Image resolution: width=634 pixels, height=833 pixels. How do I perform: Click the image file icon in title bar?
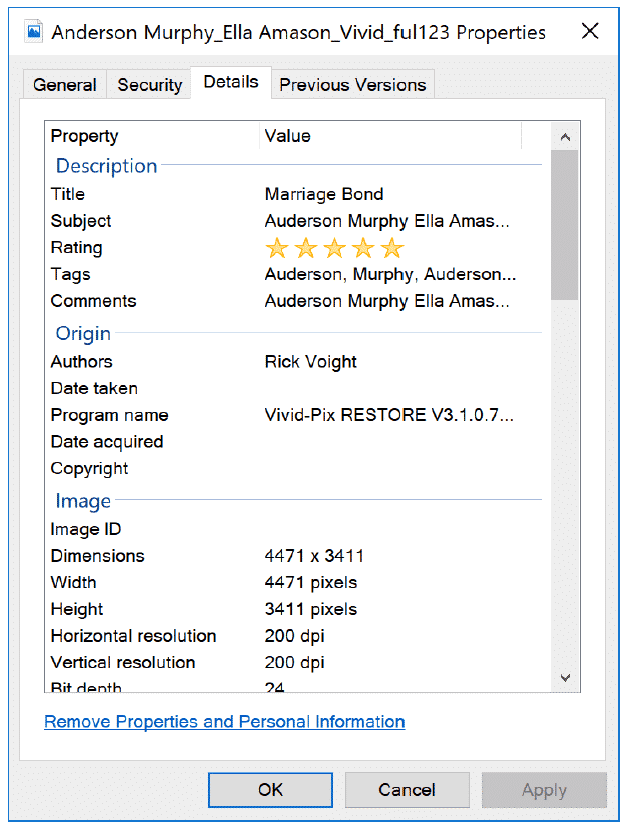(33, 32)
